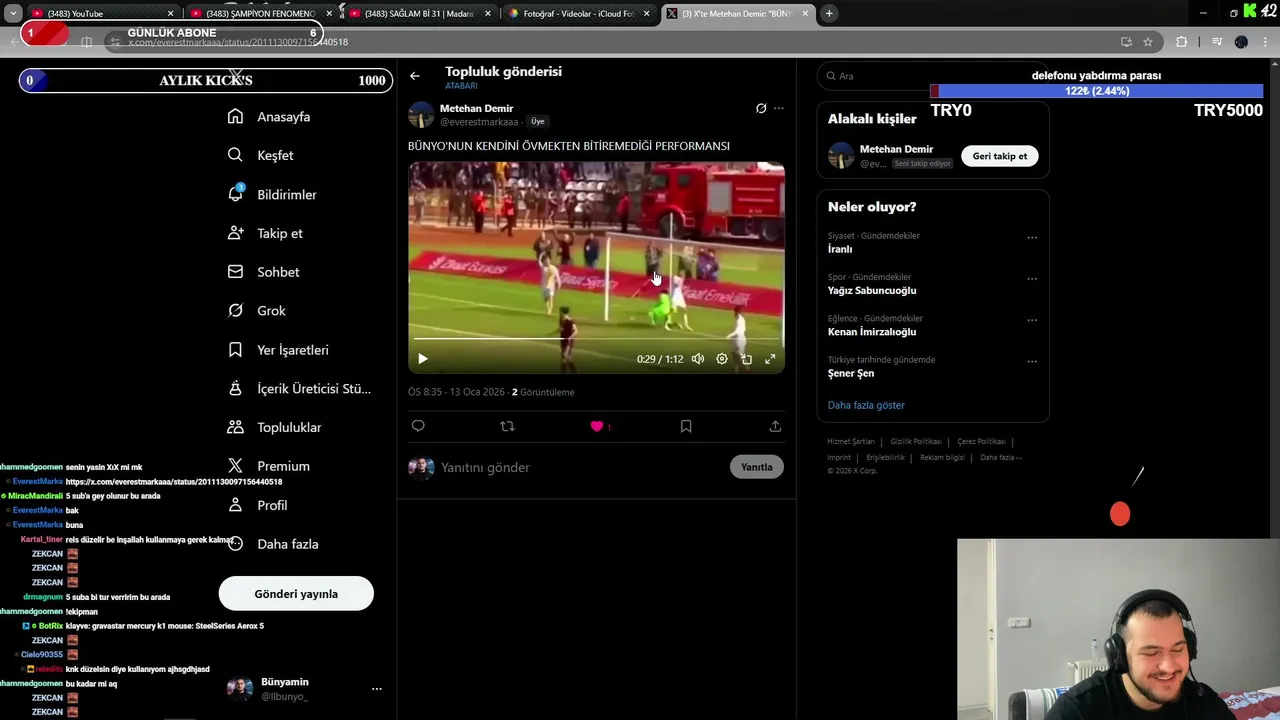Open tab search dropdown arrow
The image size is (1280, 720).
[13, 13]
